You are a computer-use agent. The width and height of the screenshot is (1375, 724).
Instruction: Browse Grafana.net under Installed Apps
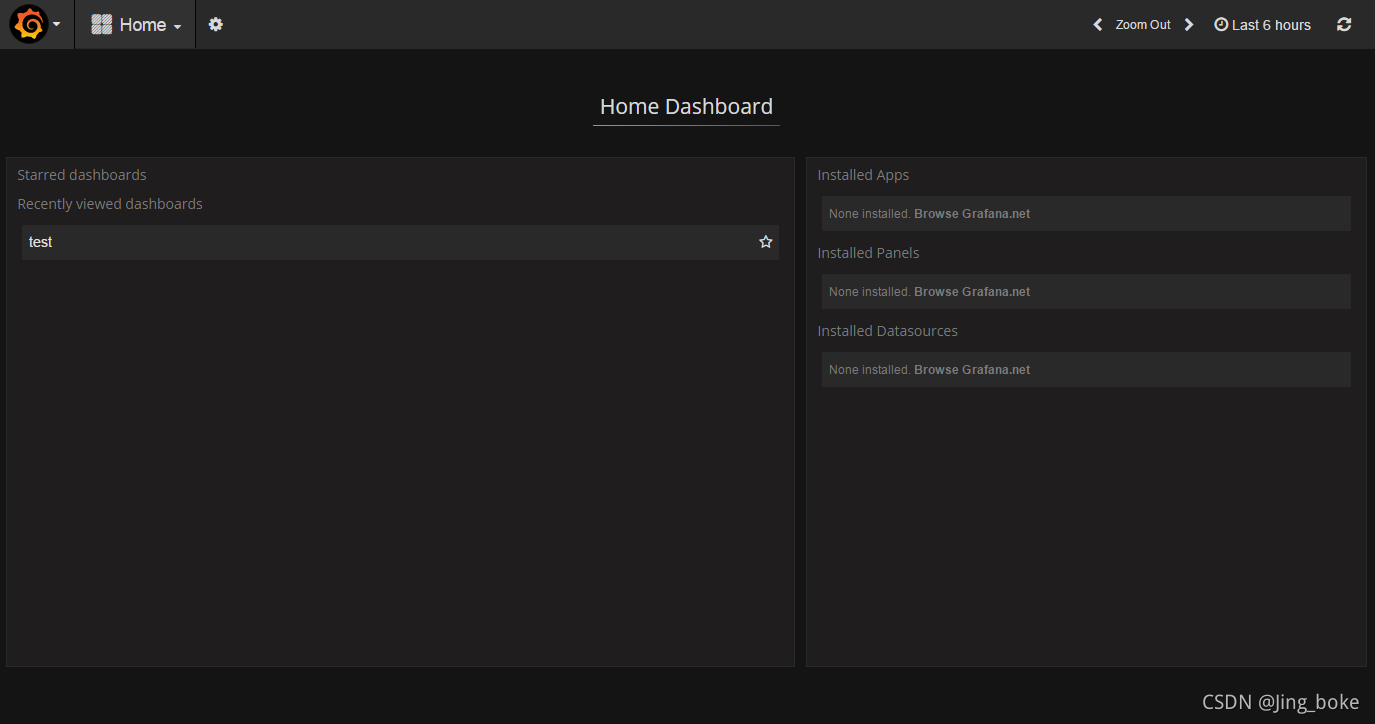click(972, 214)
